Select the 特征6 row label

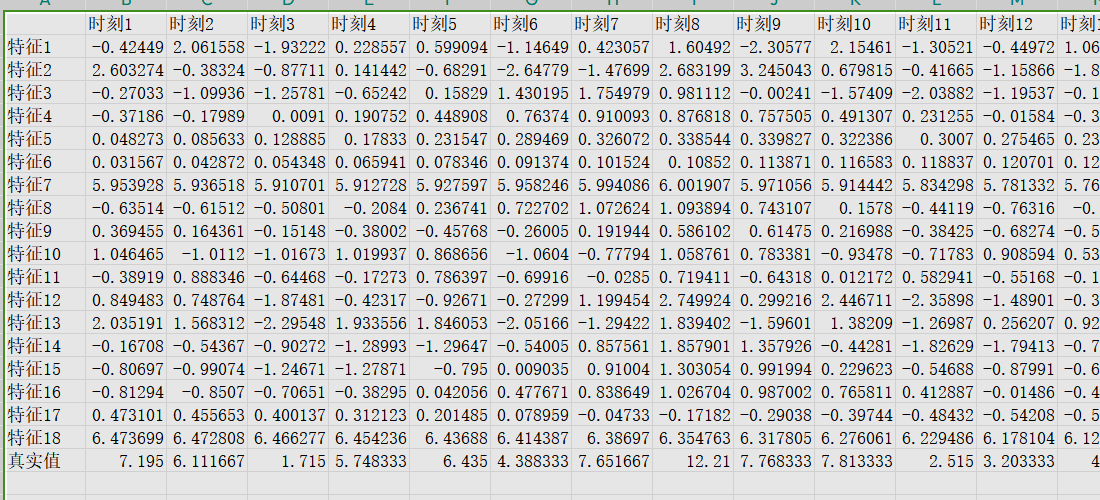pos(45,162)
